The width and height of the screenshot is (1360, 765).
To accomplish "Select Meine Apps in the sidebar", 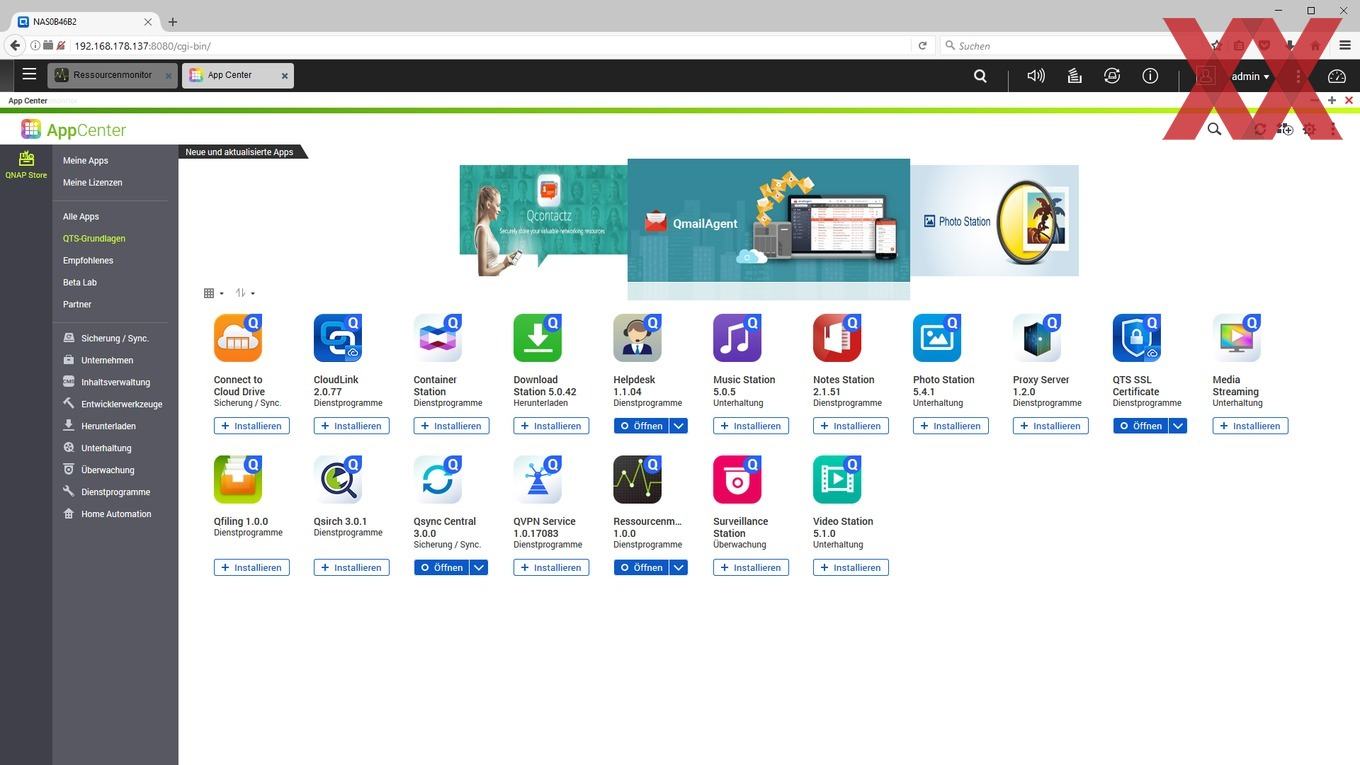I will point(85,160).
